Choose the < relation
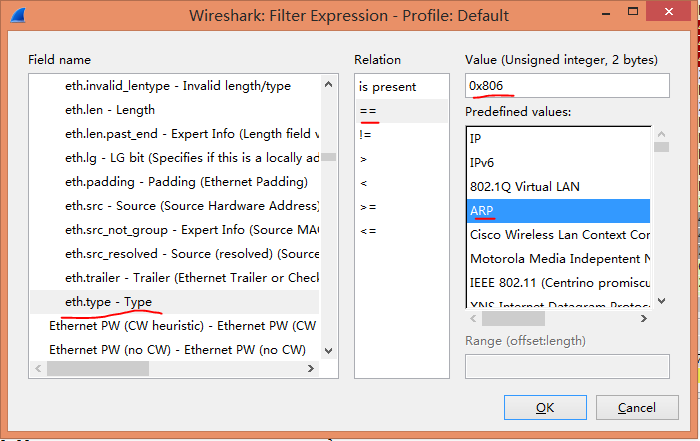This screenshot has width=700, height=441. pyautogui.click(x=402, y=183)
